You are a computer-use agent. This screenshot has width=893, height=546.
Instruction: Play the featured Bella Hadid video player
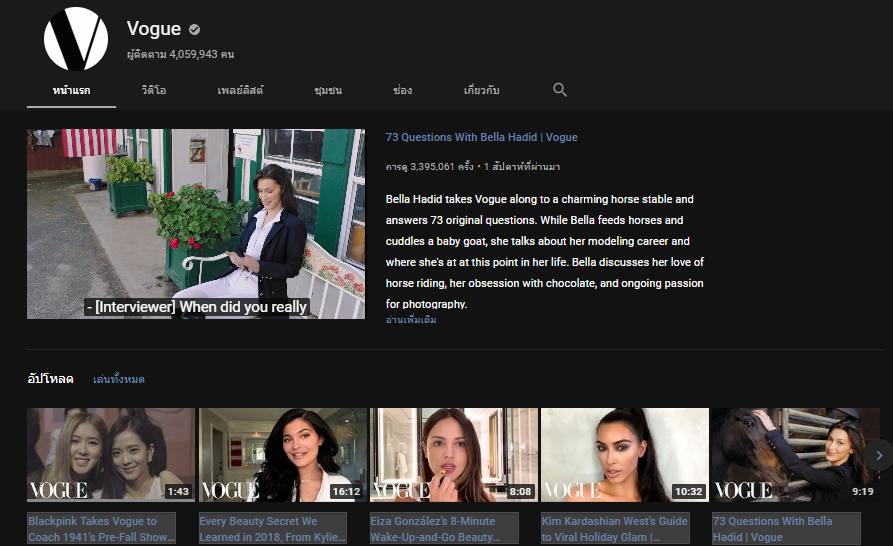(x=196, y=224)
